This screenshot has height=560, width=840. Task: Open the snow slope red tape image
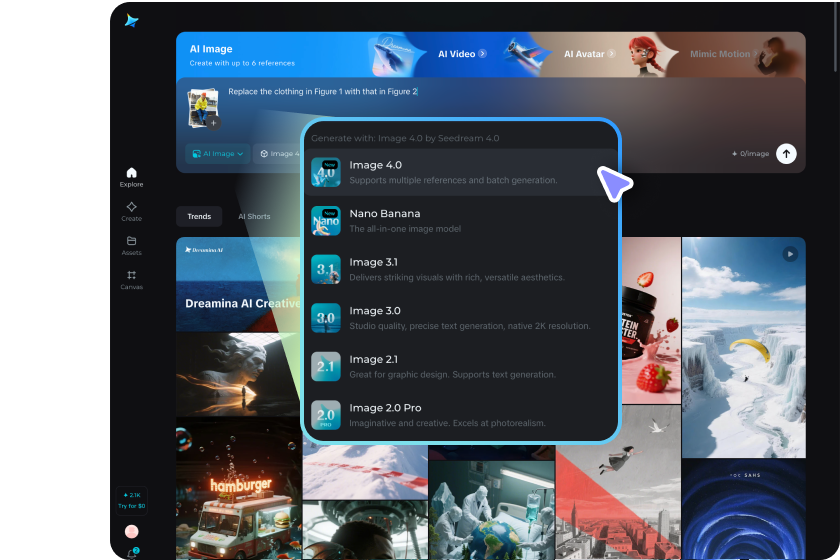pos(365,472)
